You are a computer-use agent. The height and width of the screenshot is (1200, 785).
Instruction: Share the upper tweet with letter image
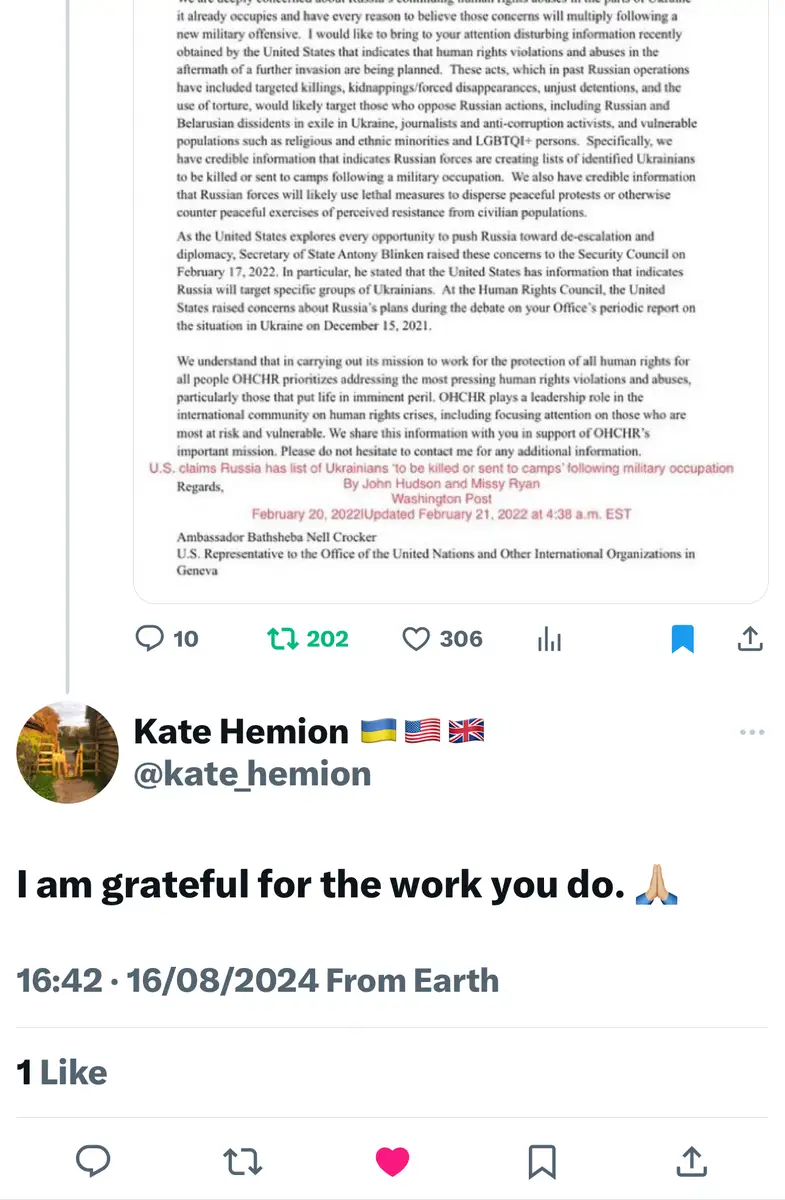click(x=750, y=639)
